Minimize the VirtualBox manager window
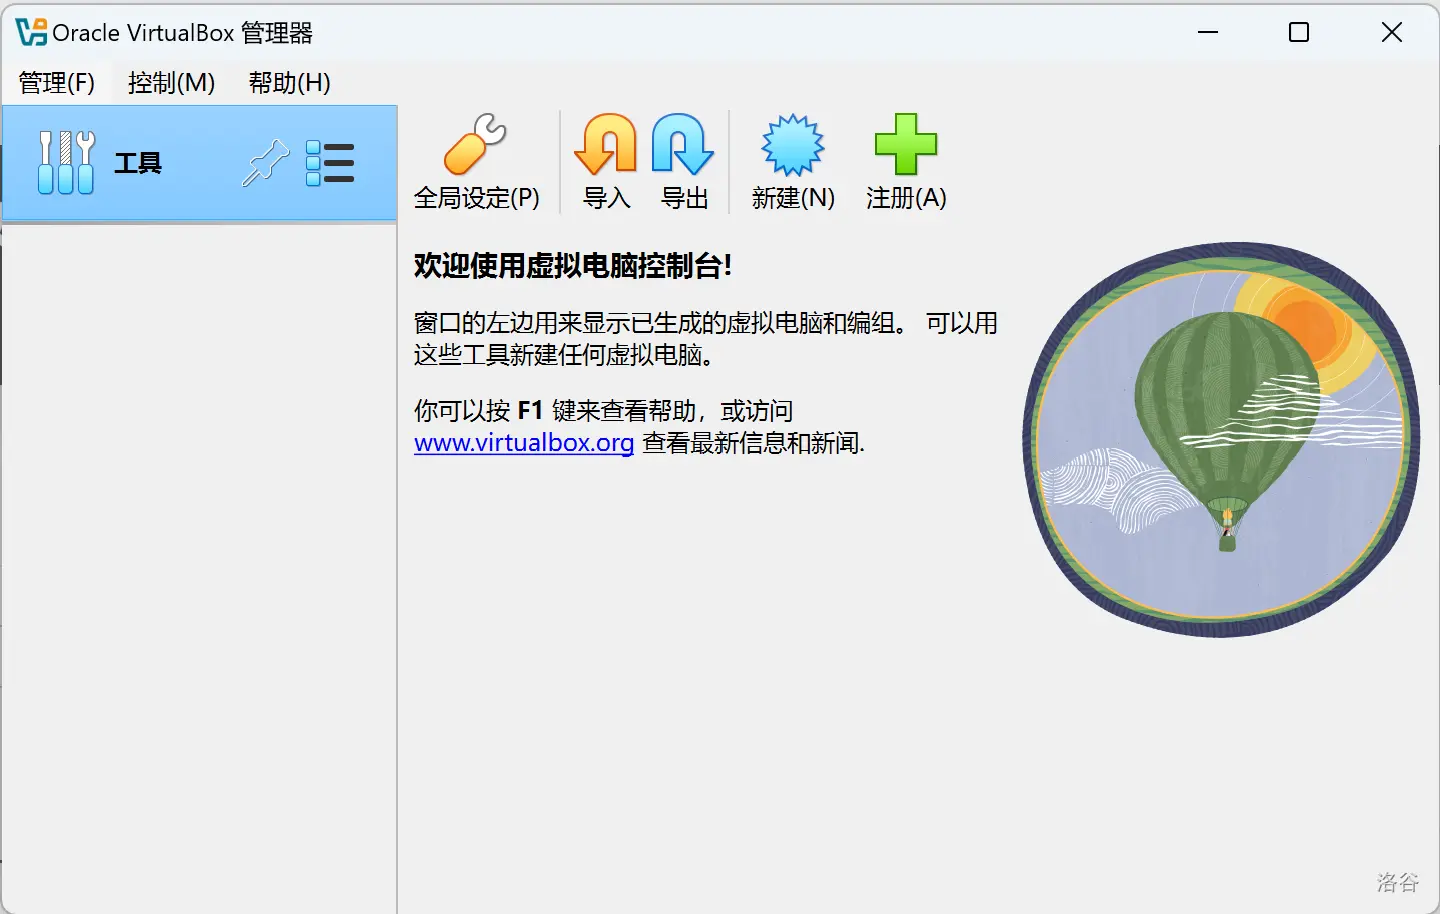This screenshot has width=1440, height=914. pos(1208,33)
